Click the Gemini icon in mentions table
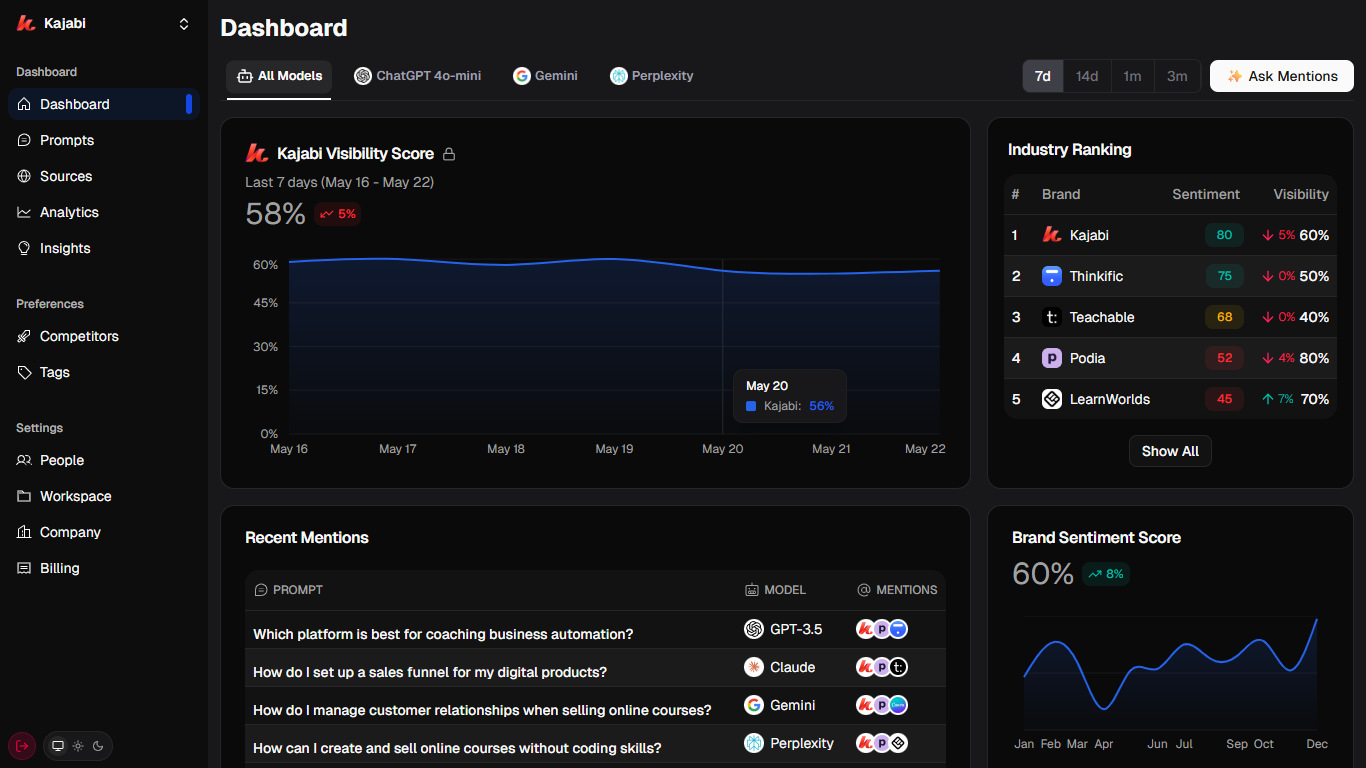The width and height of the screenshot is (1366, 768). pos(754,705)
